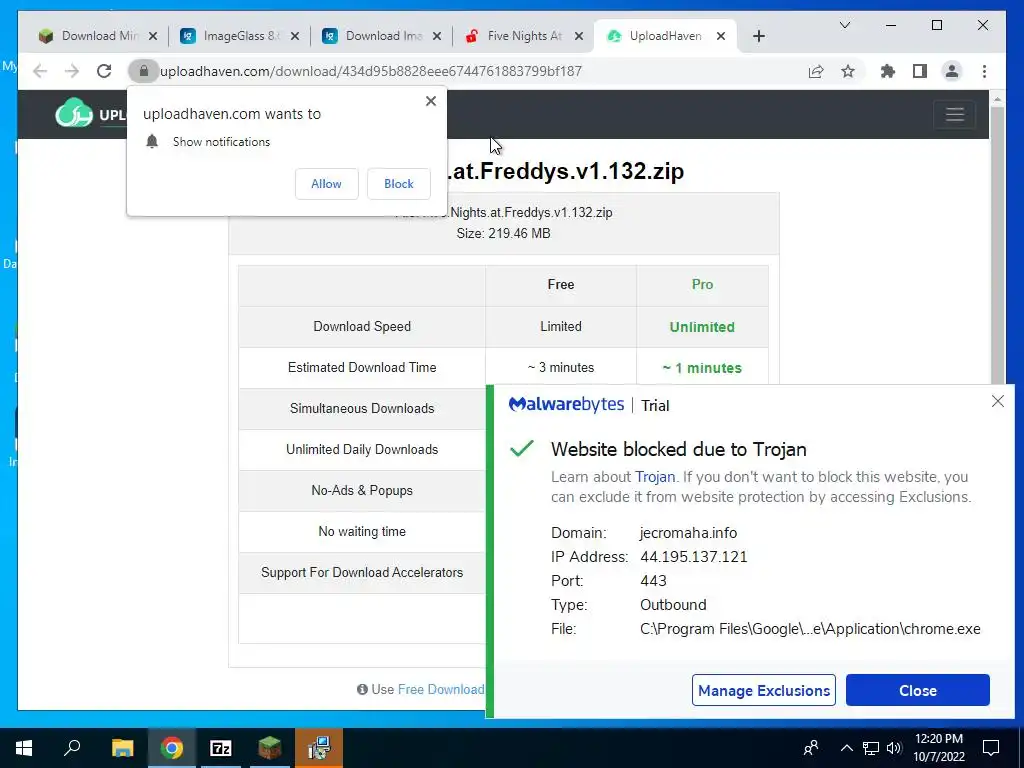Open Chrome three-dot menu
Screen dimensions: 1024x768
point(984,71)
